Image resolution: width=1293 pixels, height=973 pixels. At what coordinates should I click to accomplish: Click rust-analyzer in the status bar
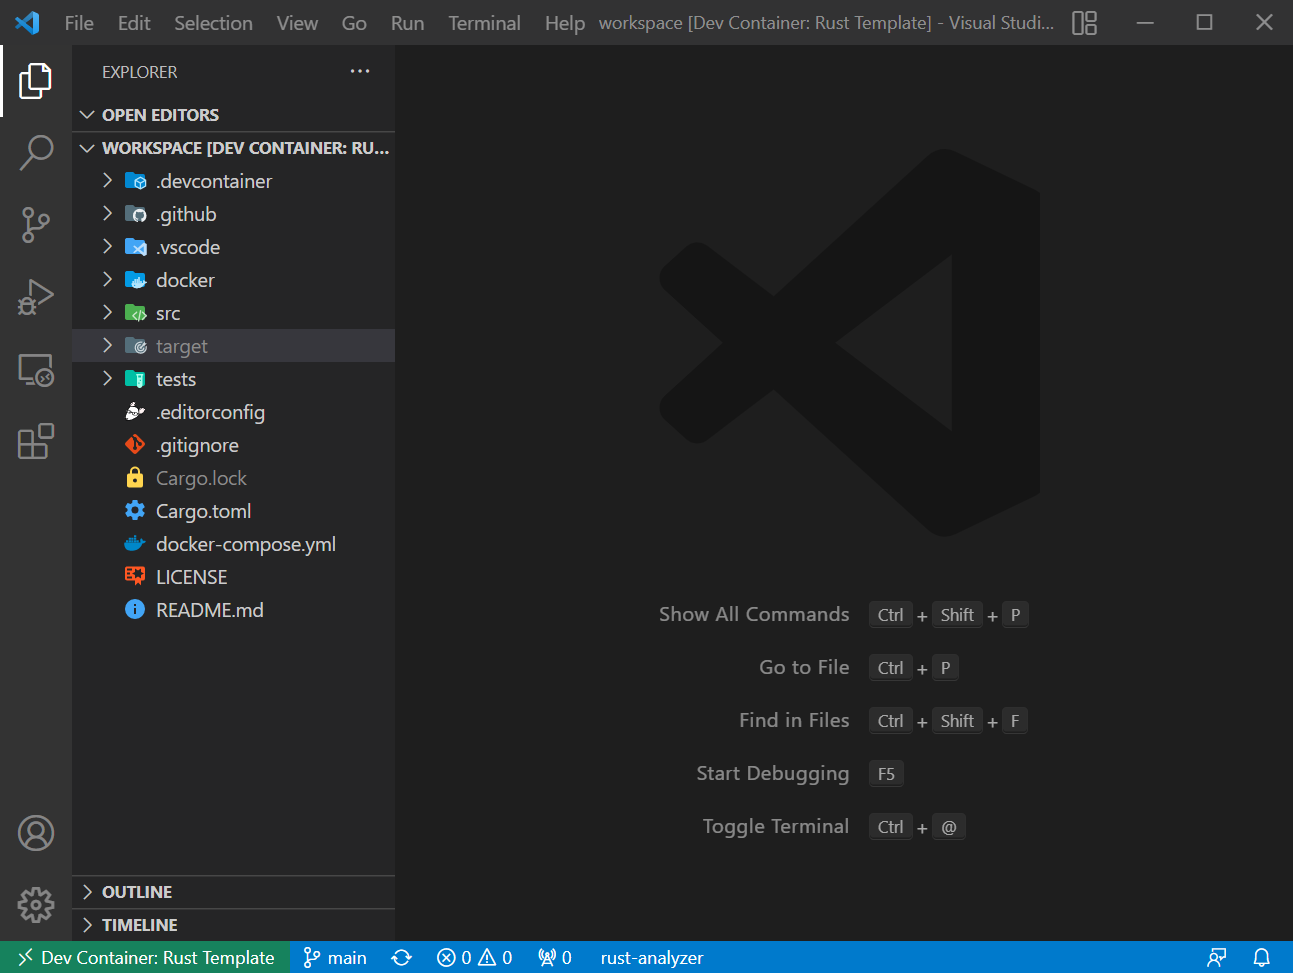coord(652,958)
